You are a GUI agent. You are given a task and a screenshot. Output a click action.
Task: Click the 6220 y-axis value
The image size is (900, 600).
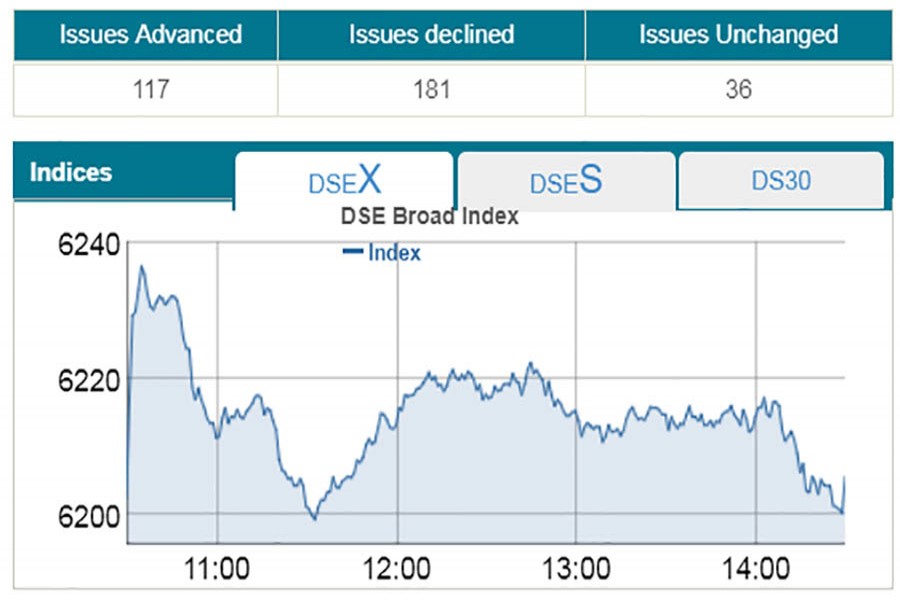90,380
